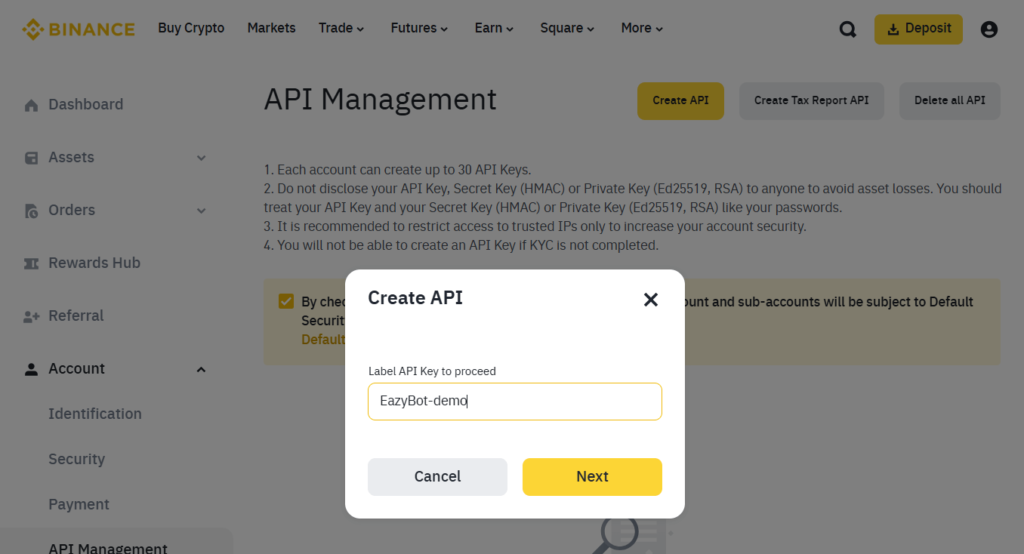This screenshot has height=554, width=1024.
Task: Open Referral in the sidebar
Action: point(76,316)
